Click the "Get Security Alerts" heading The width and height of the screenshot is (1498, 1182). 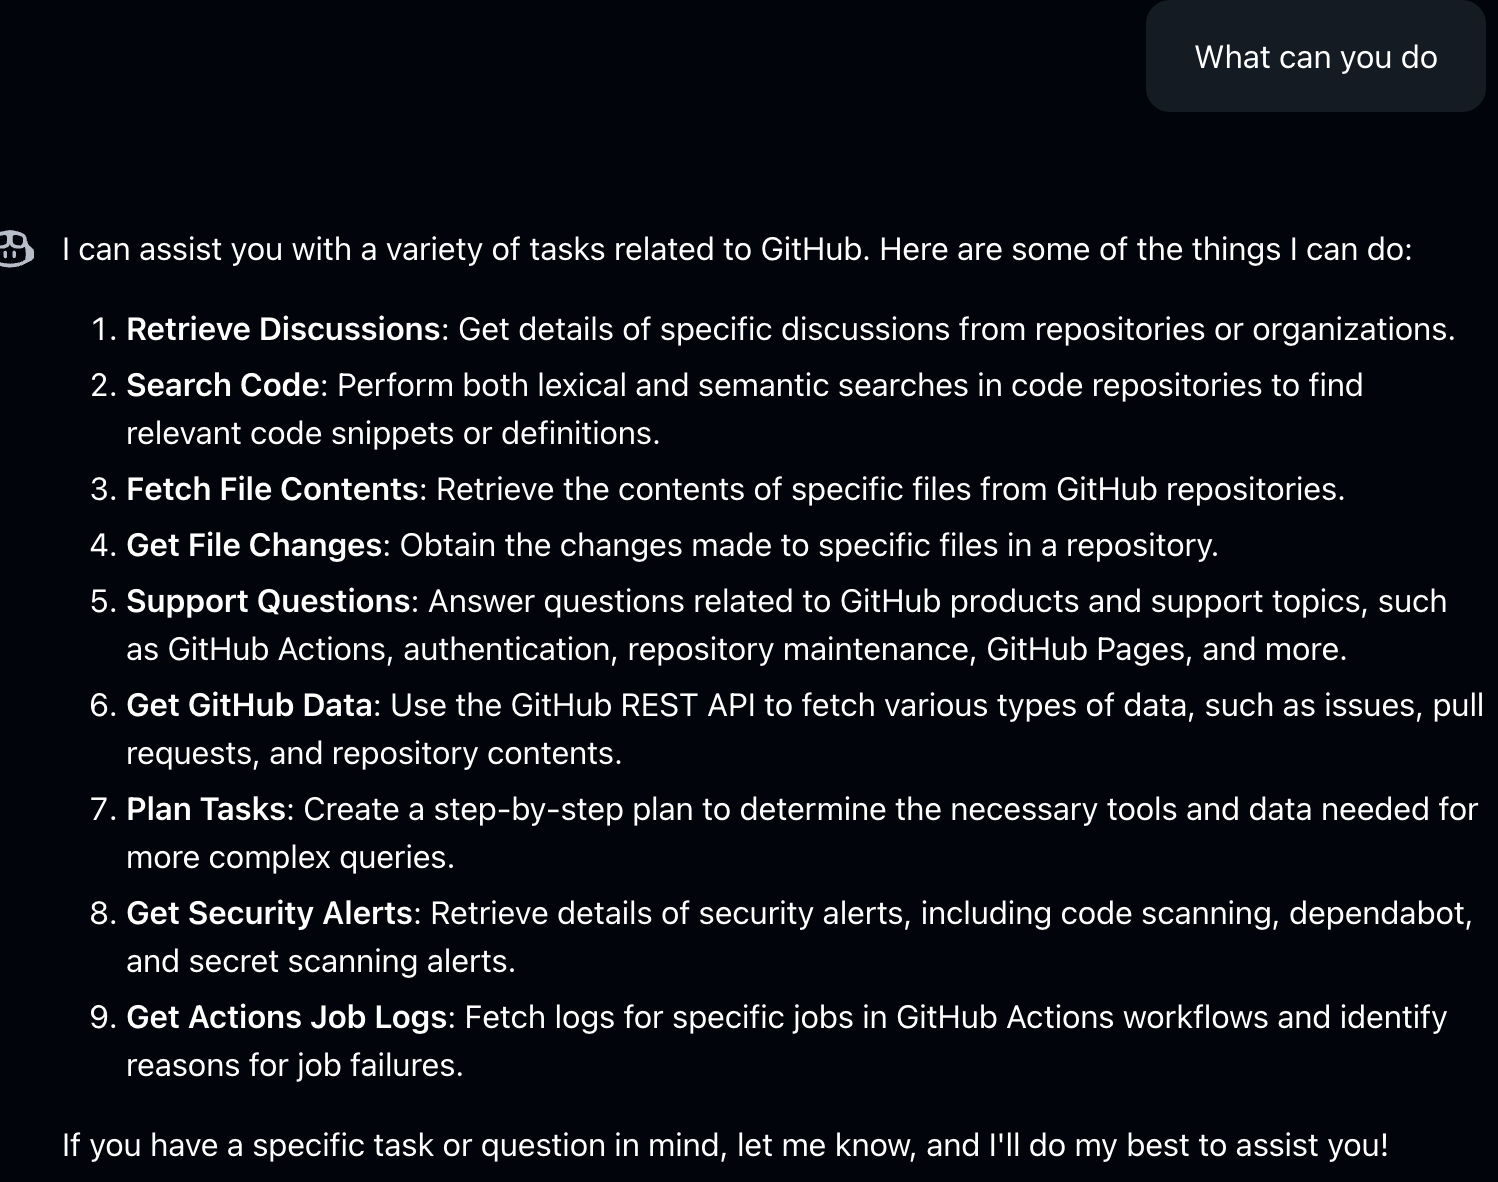269,913
